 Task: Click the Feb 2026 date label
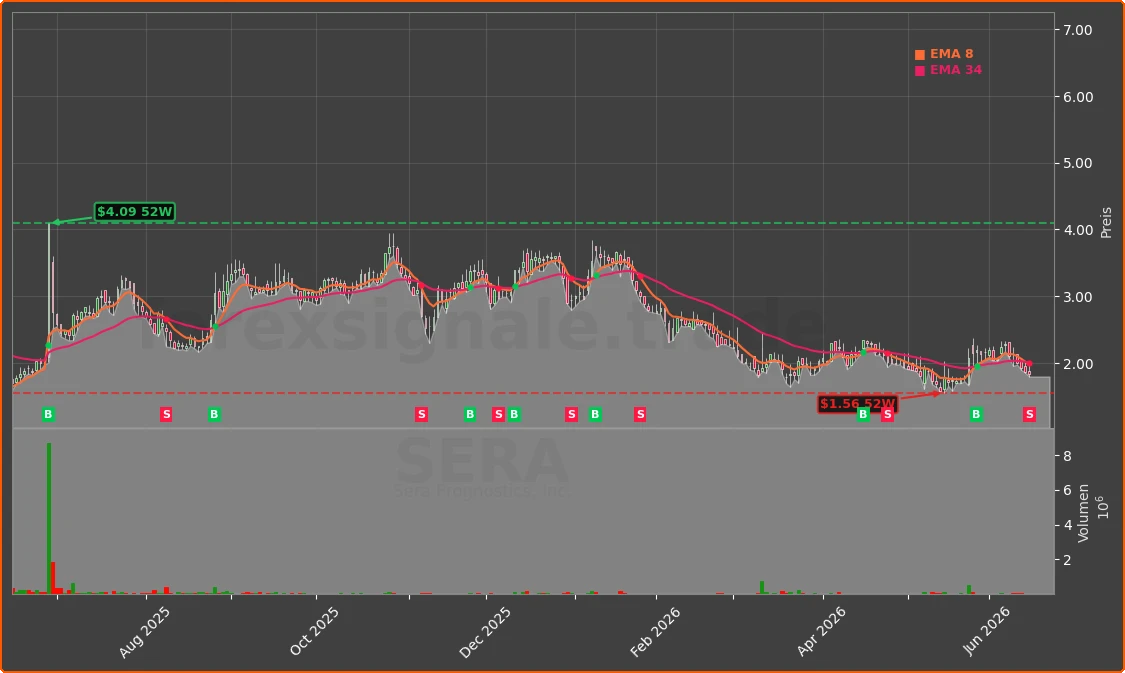(654, 632)
